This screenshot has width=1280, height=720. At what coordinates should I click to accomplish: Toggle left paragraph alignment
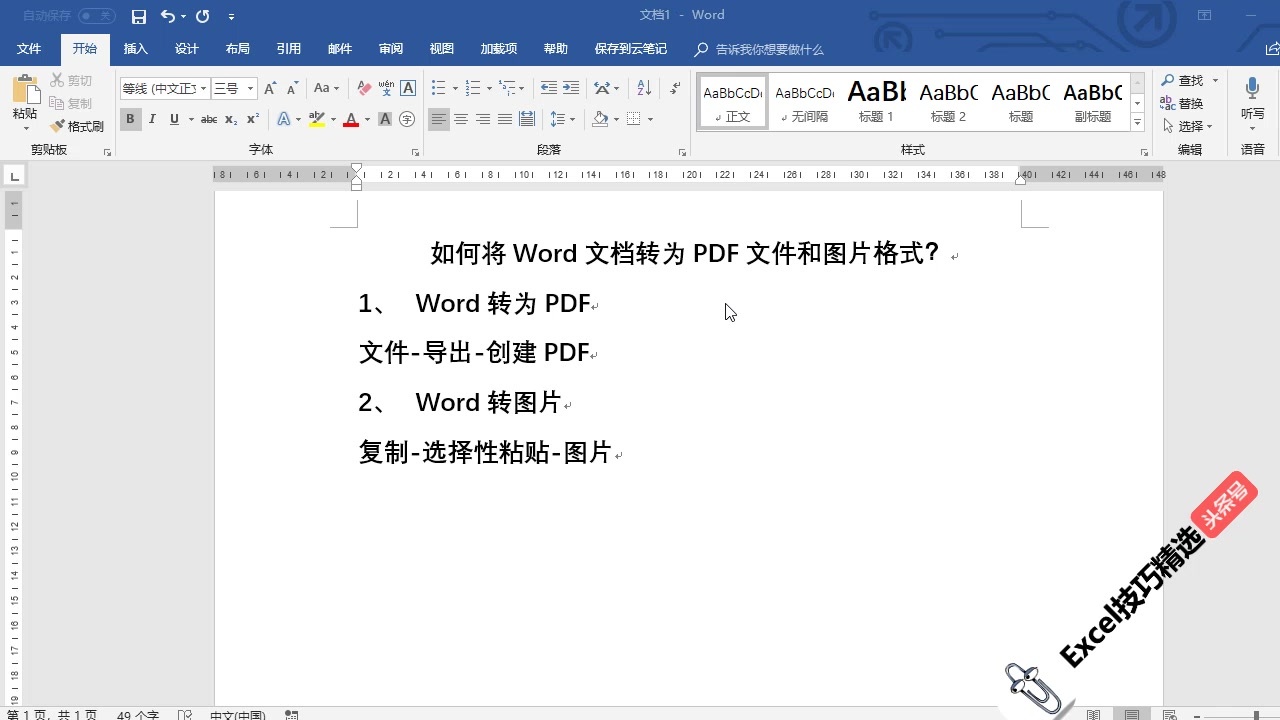(439, 119)
